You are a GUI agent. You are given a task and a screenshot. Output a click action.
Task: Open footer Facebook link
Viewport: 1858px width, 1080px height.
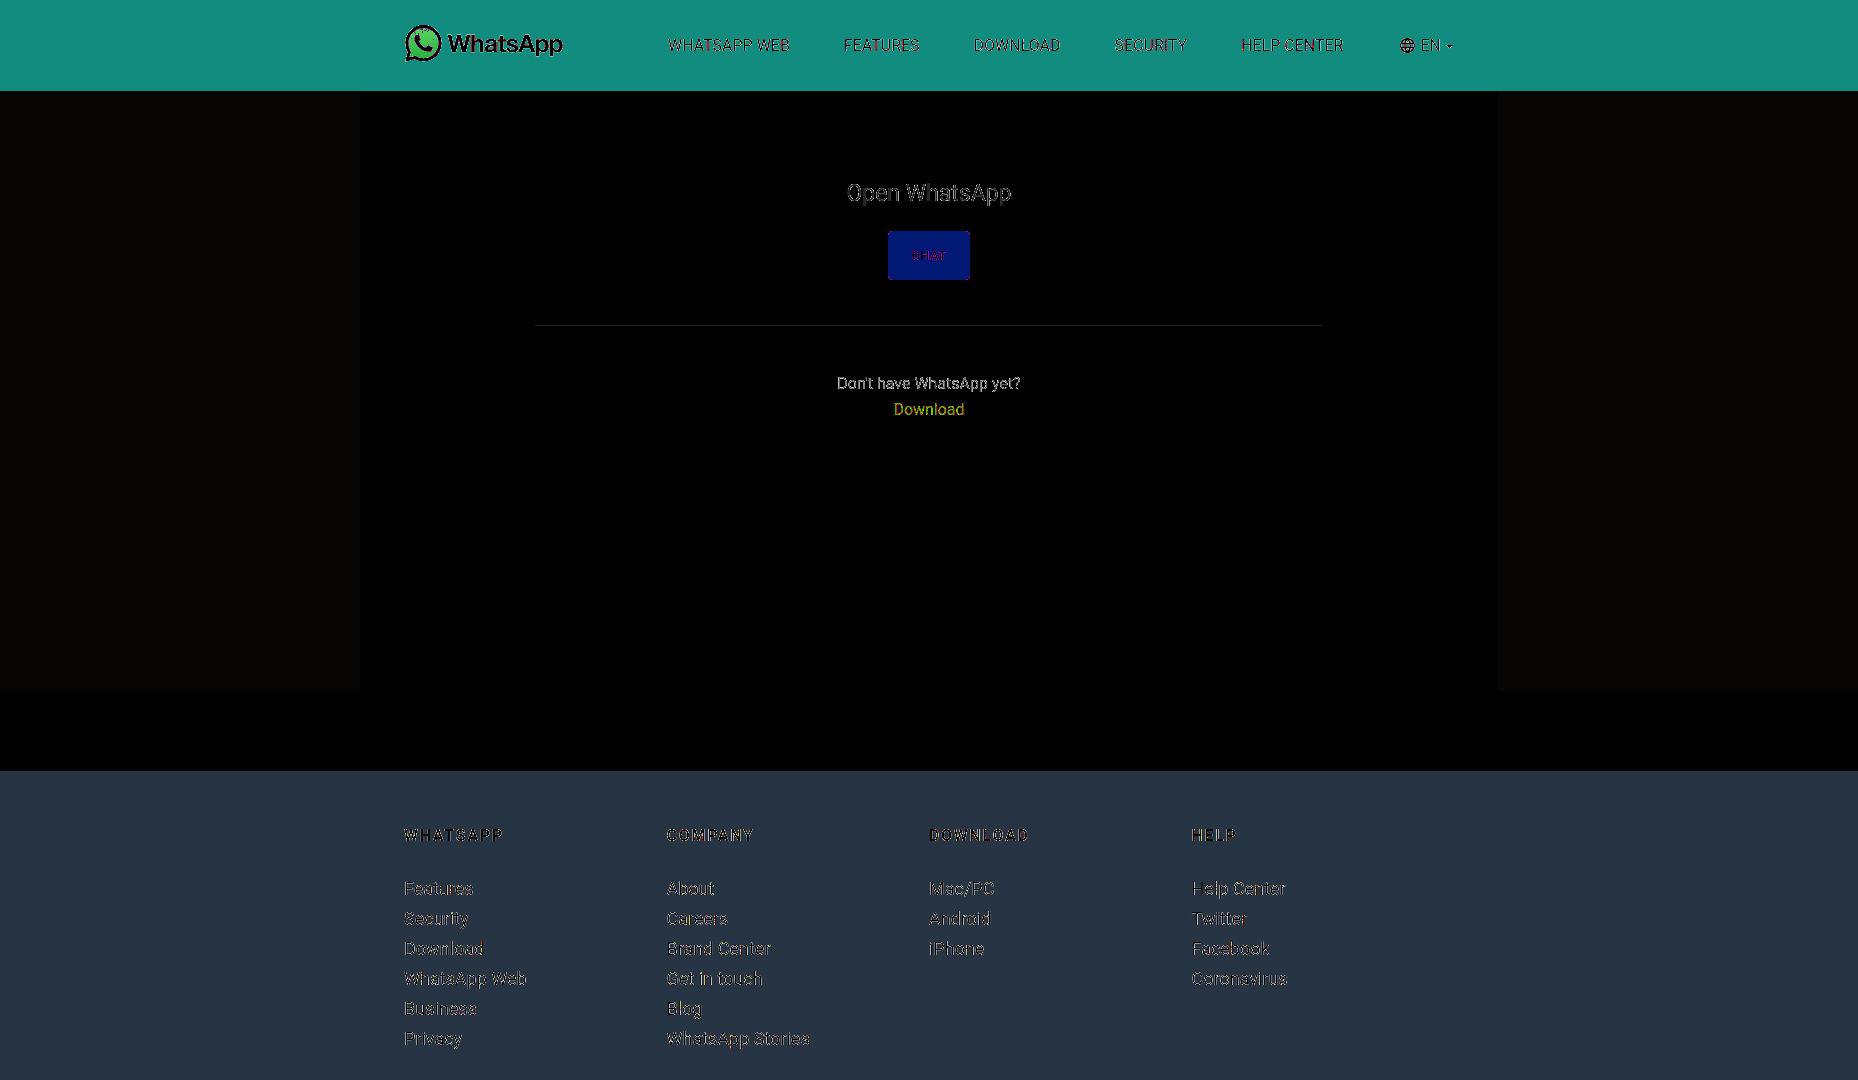(x=1230, y=948)
